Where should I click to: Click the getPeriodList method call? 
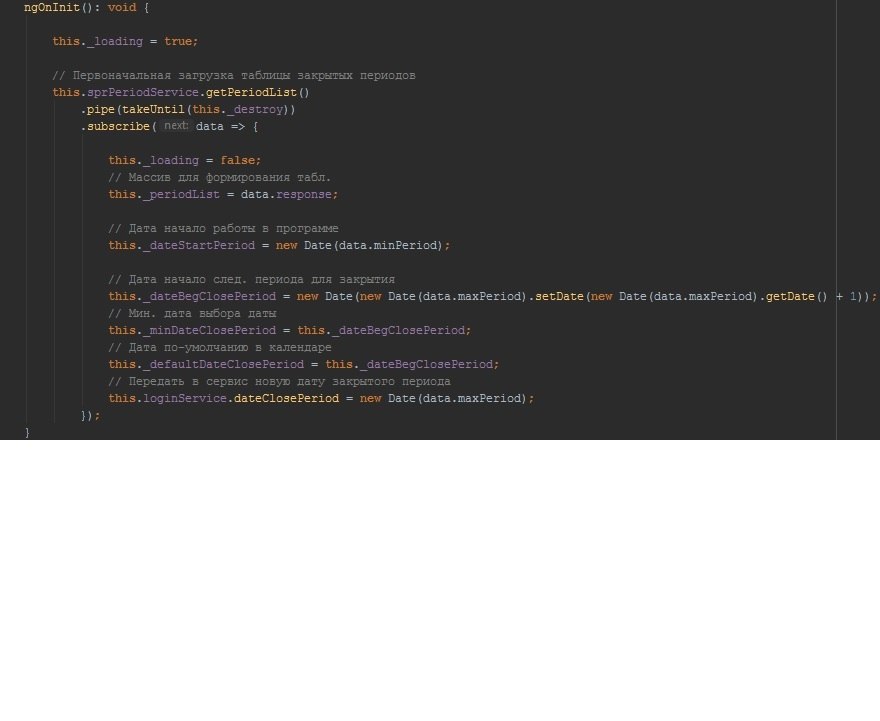251,93
